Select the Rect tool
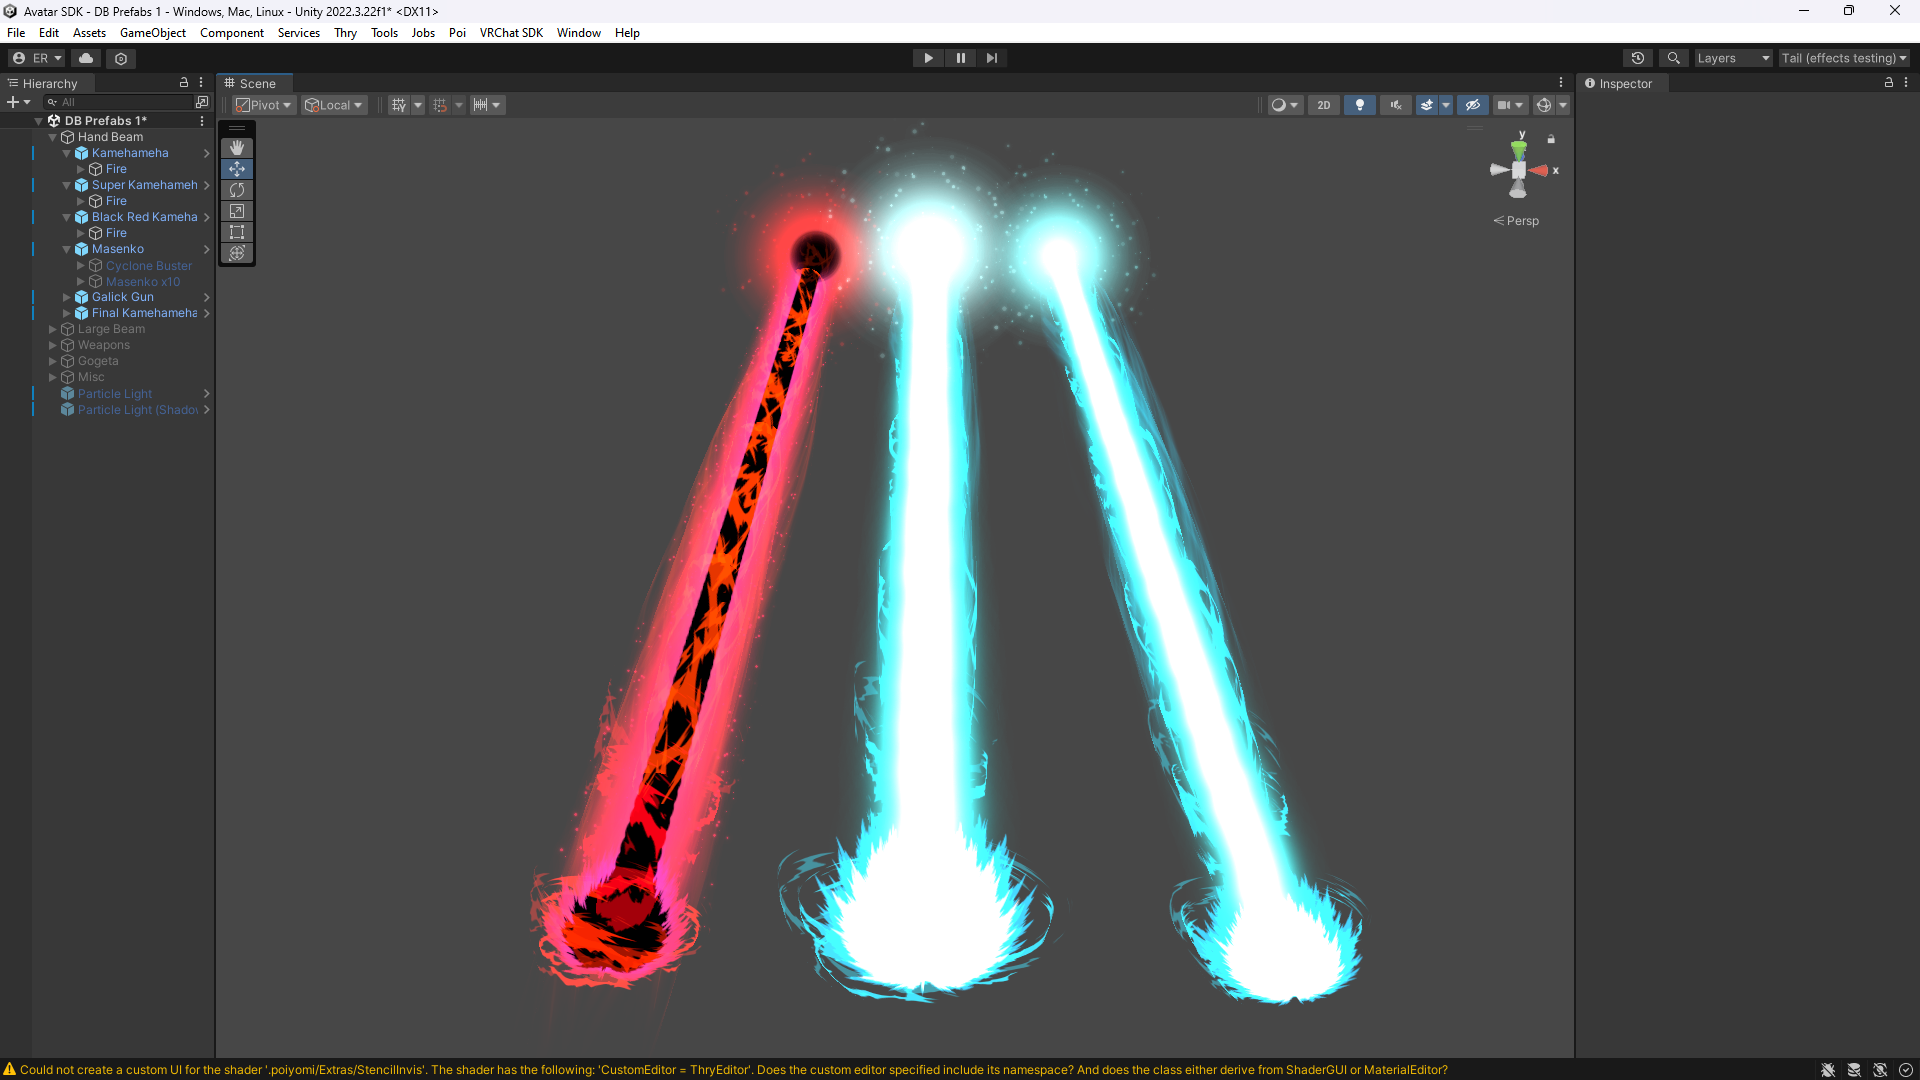 coord(237,232)
